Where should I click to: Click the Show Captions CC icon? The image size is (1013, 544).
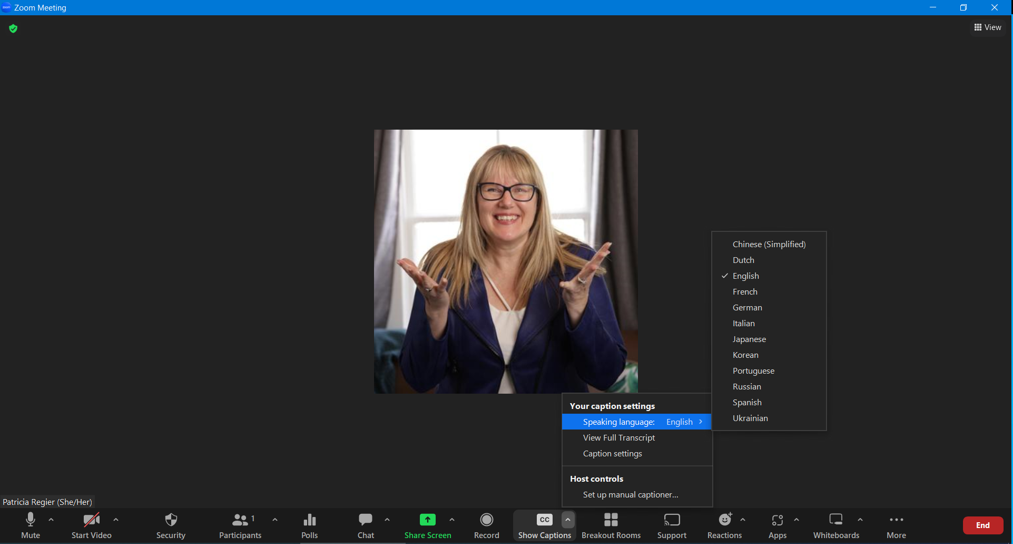(x=545, y=519)
